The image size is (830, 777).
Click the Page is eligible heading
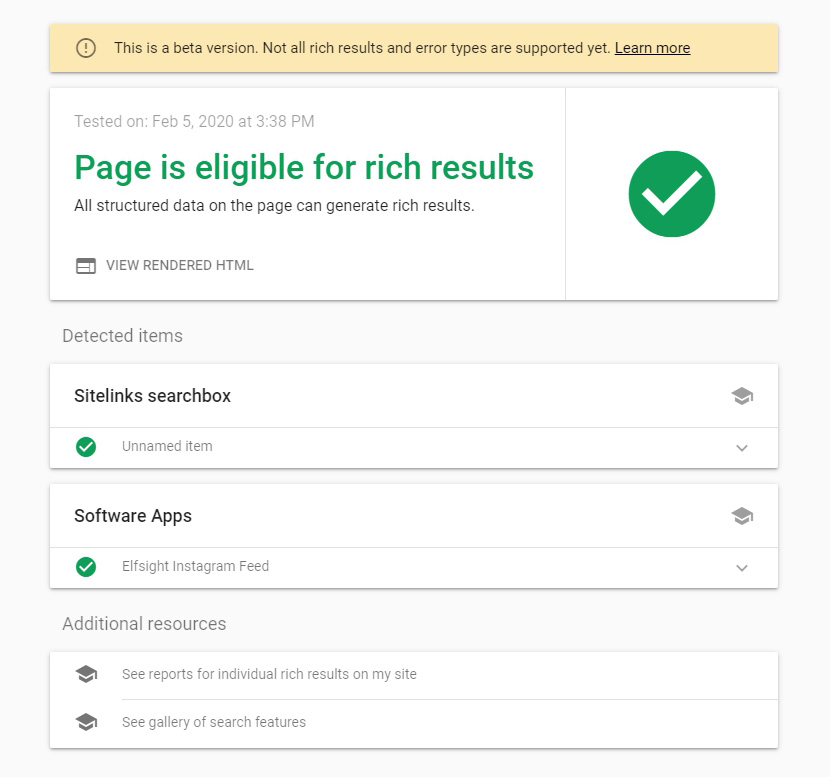pos(304,167)
